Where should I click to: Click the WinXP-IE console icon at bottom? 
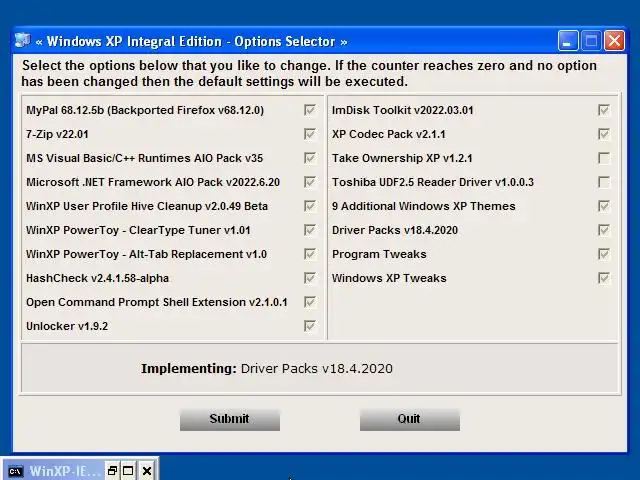pos(16,471)
